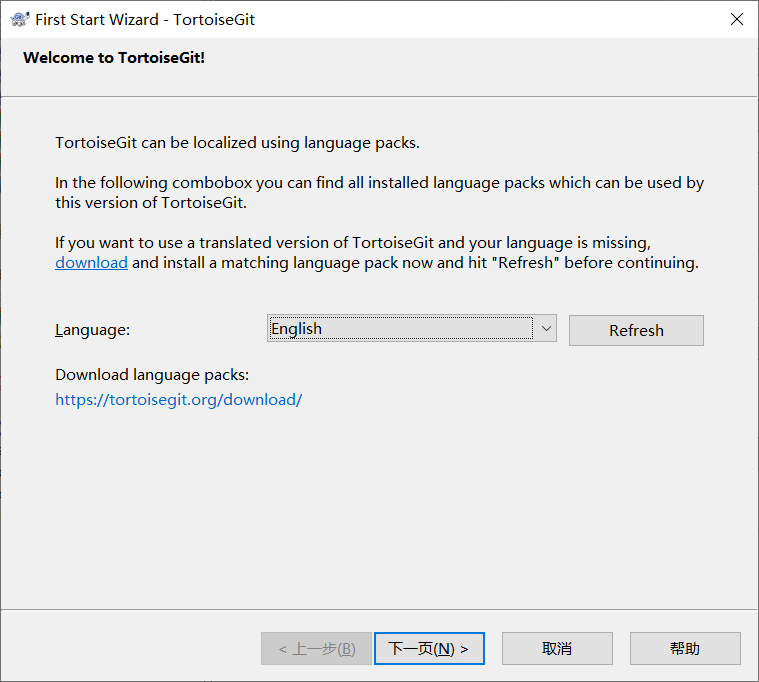Click empty title bar area left of close button
759x682 pixels.
(x=500, y=19)
